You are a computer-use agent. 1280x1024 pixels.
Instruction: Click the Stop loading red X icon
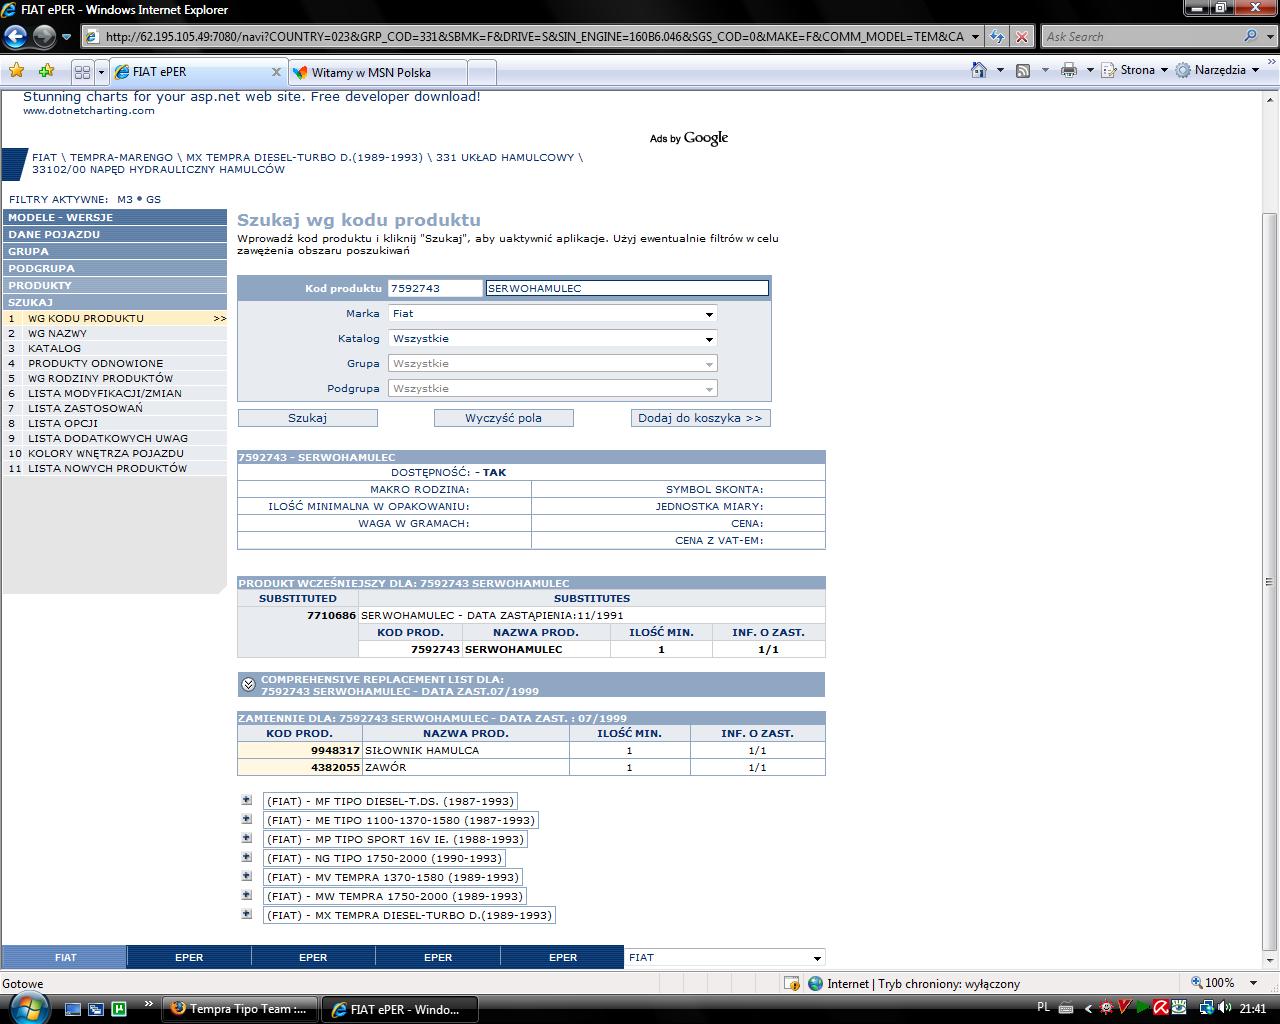click(x=1021, y=37)
